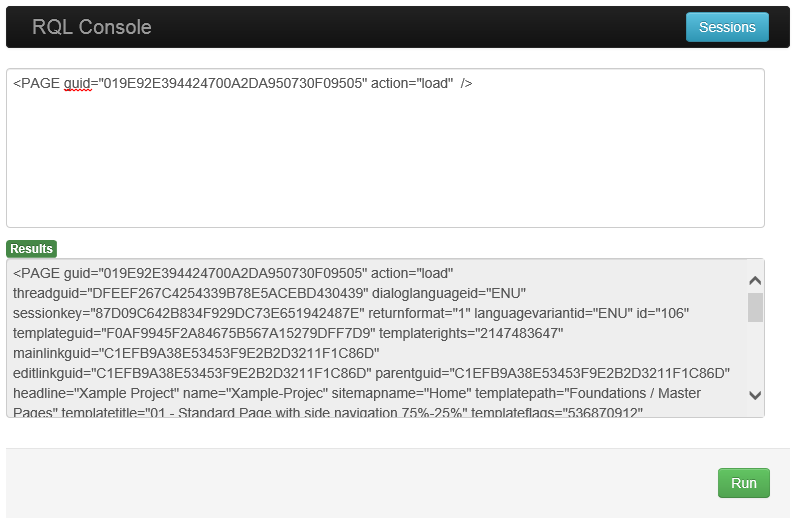Image resolution: width=797 pixels, height=527 pixels.
Task: Click the templateguid value in results
Action: (x=238, y=333)
